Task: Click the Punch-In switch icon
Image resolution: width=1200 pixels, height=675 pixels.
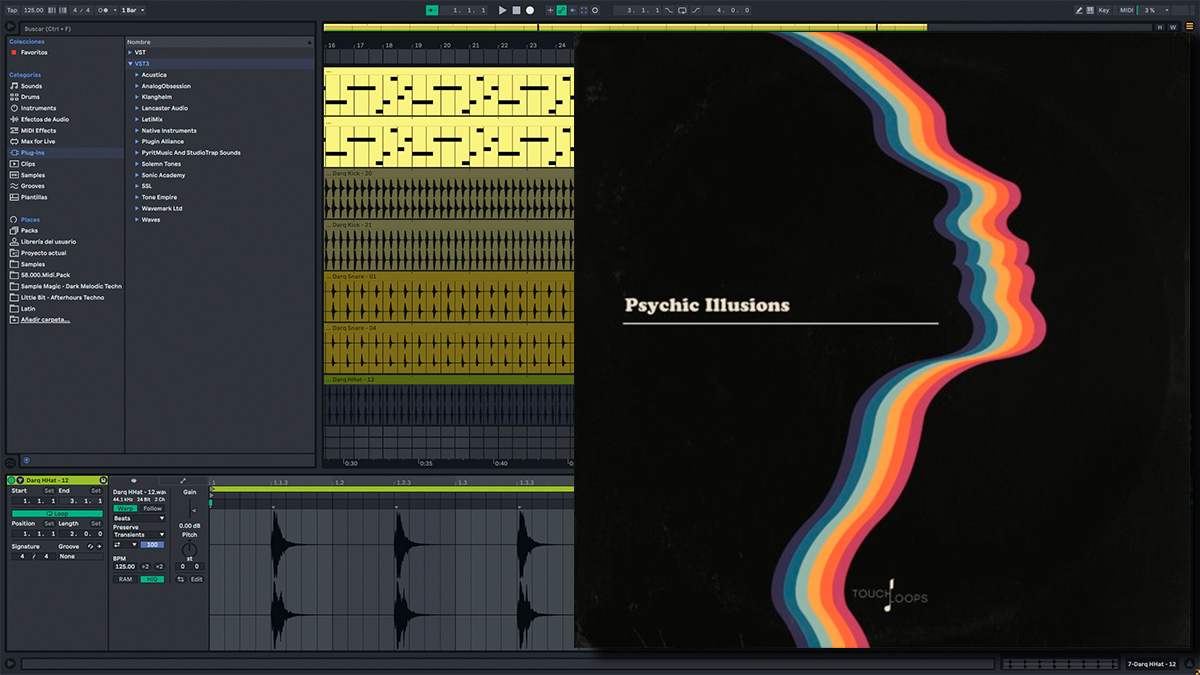Action: coord(668,10)
